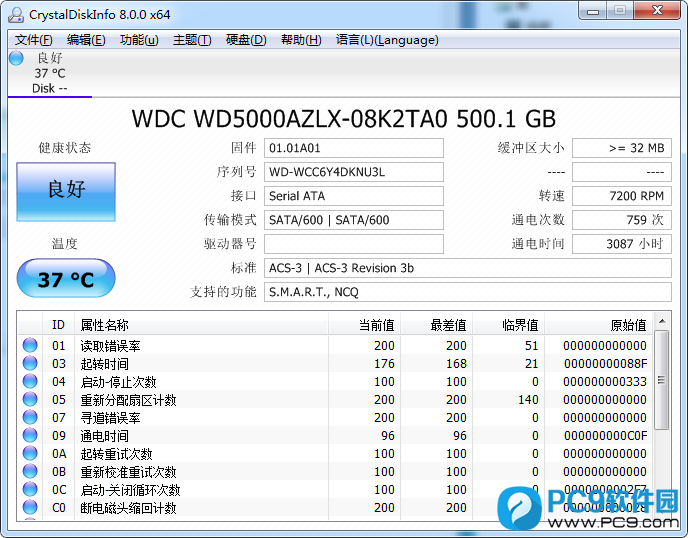
Task: Click the blue disk status orb at top
Action: pyautogui.click(x=16, y=58)
